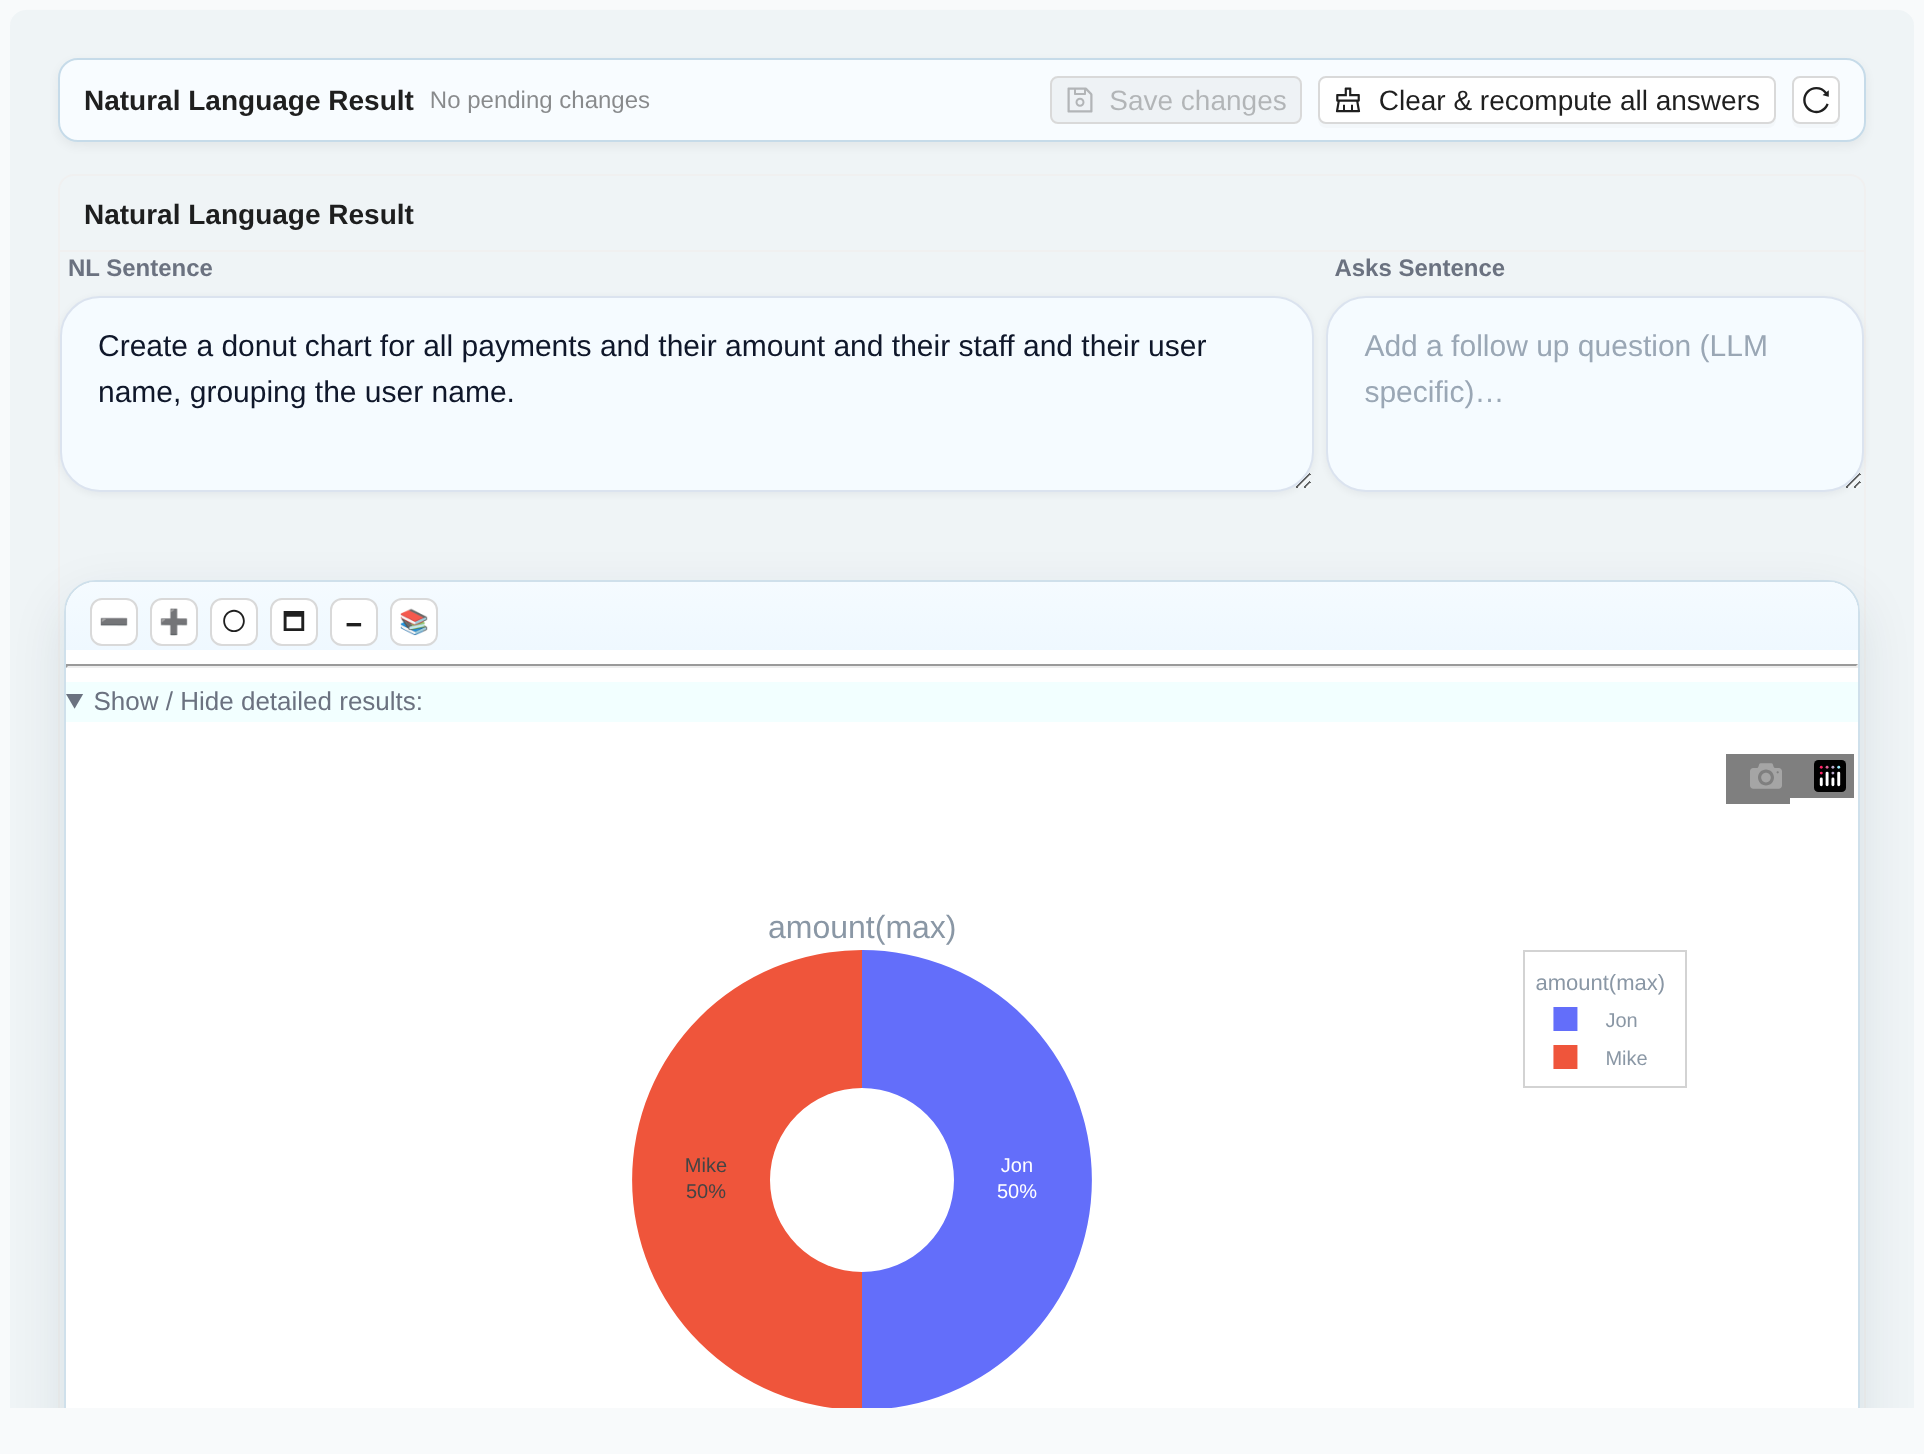Click the red Mike legend swatch
Image resolution: width=1924 pixels, height=1454 pixels.
[1566, 1057]
